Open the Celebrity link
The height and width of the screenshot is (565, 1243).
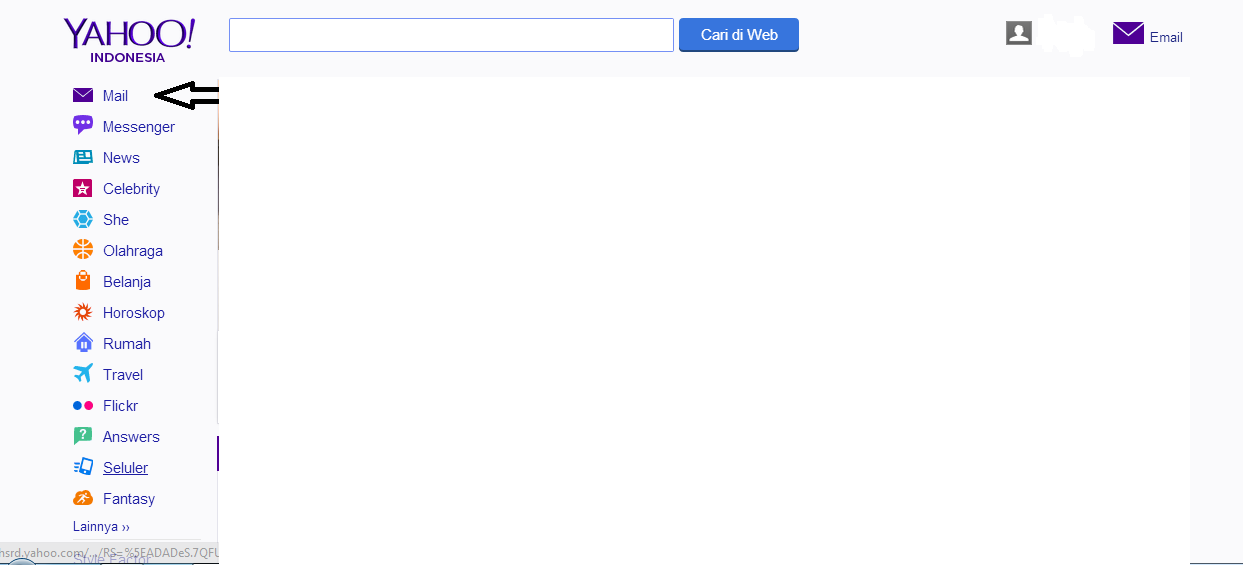point(131,189)
